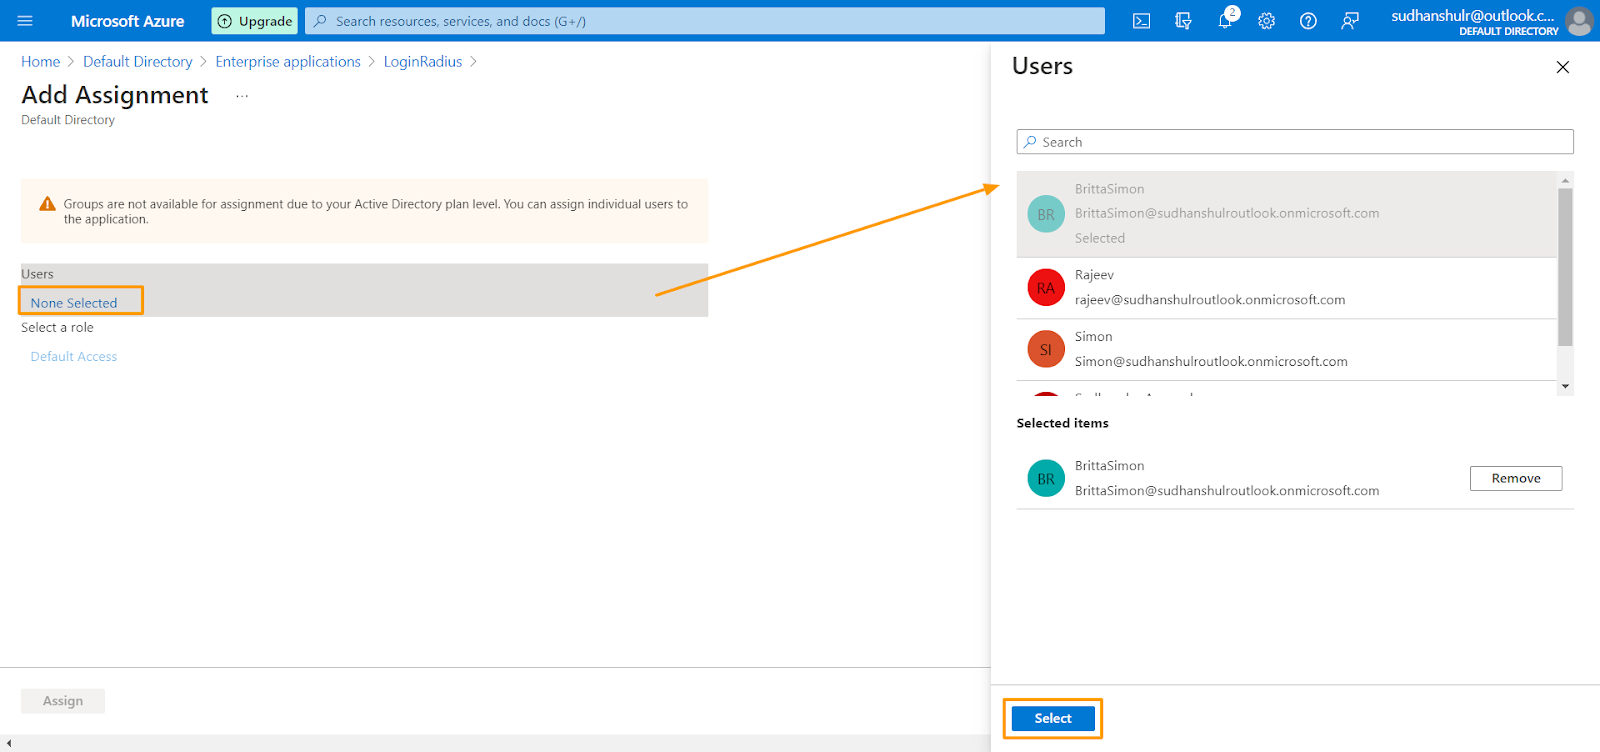Viewport: 1600px width, 752px height.
Task: Navigate to LoginRadius breadcrumb
Action: (x=423, y=62)
